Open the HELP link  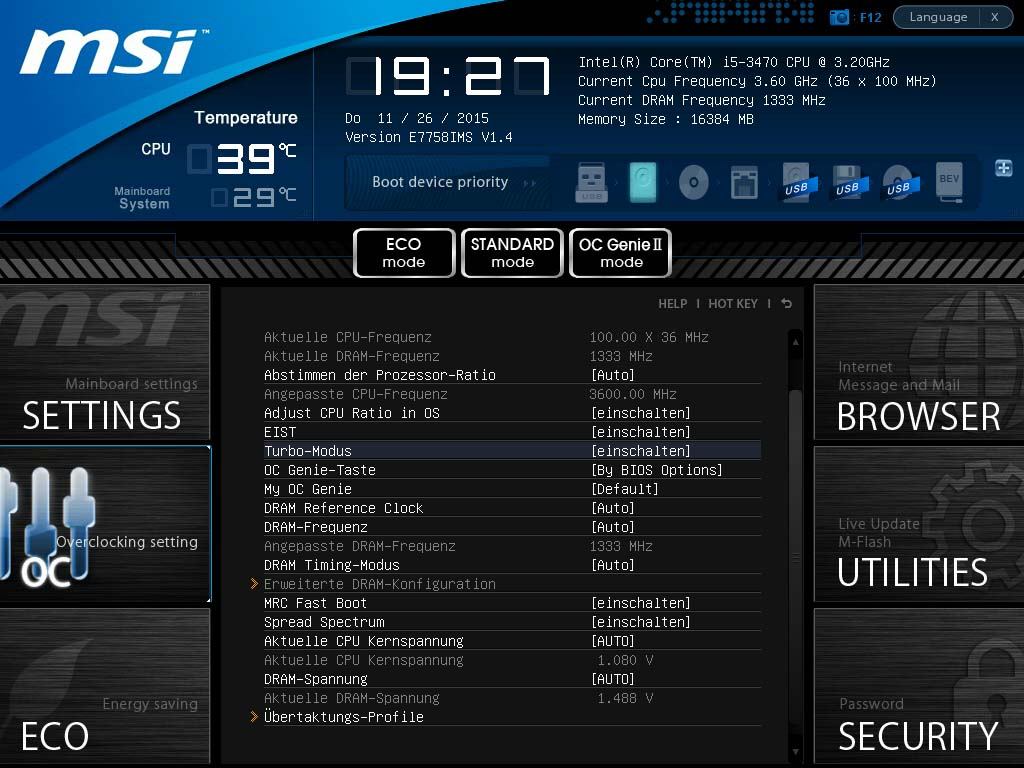[x=673, y=304]
